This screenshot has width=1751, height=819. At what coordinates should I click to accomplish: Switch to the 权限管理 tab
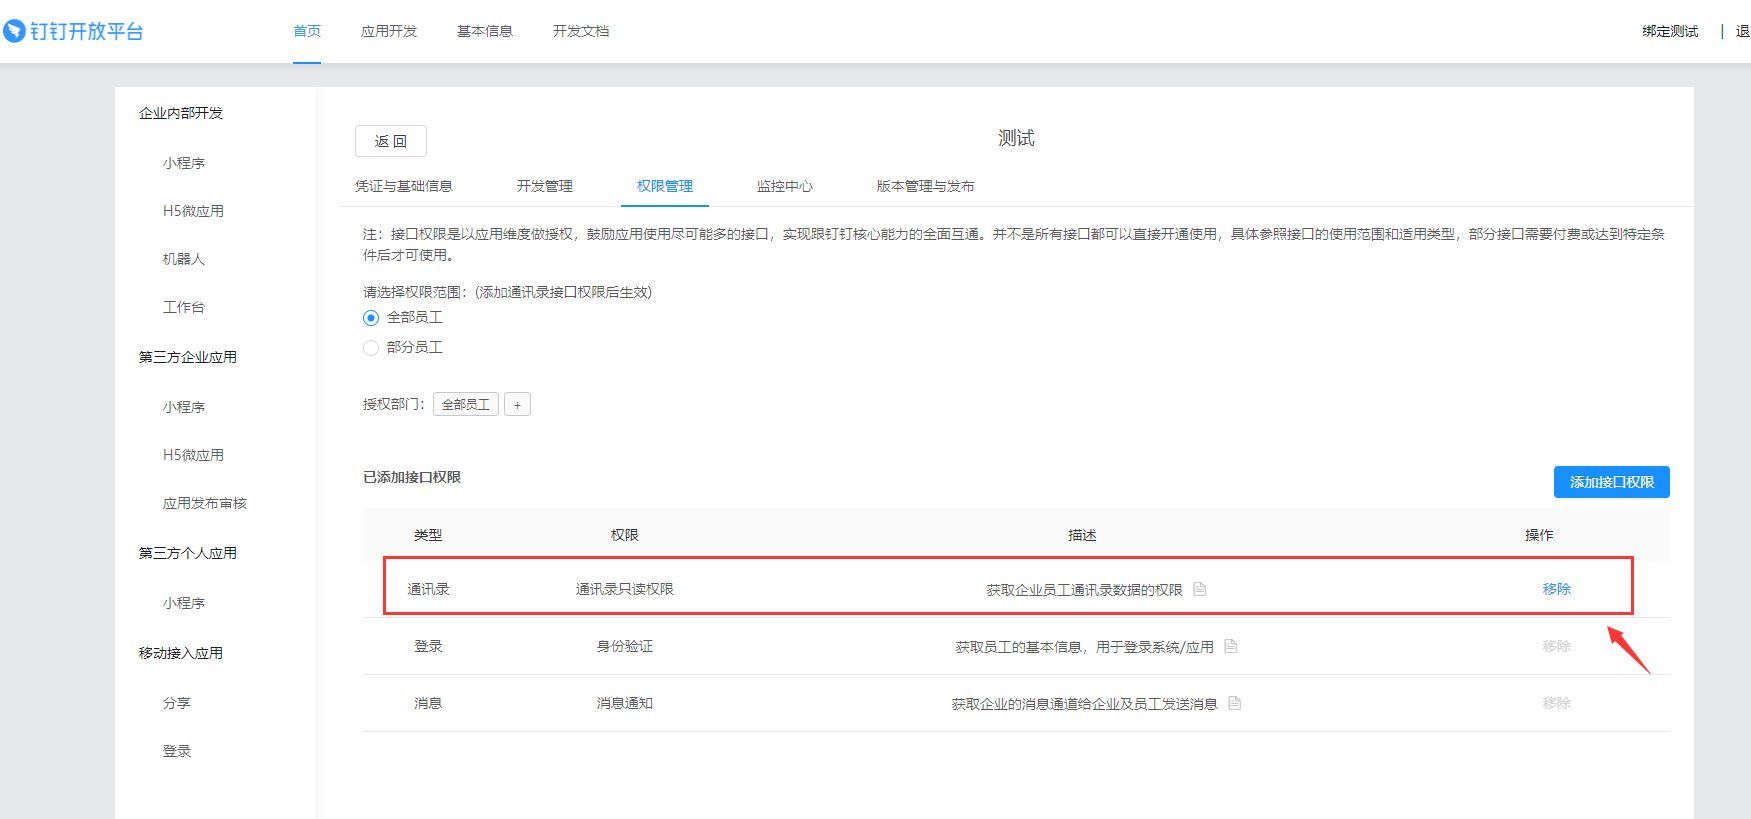(x=664, y=186)
